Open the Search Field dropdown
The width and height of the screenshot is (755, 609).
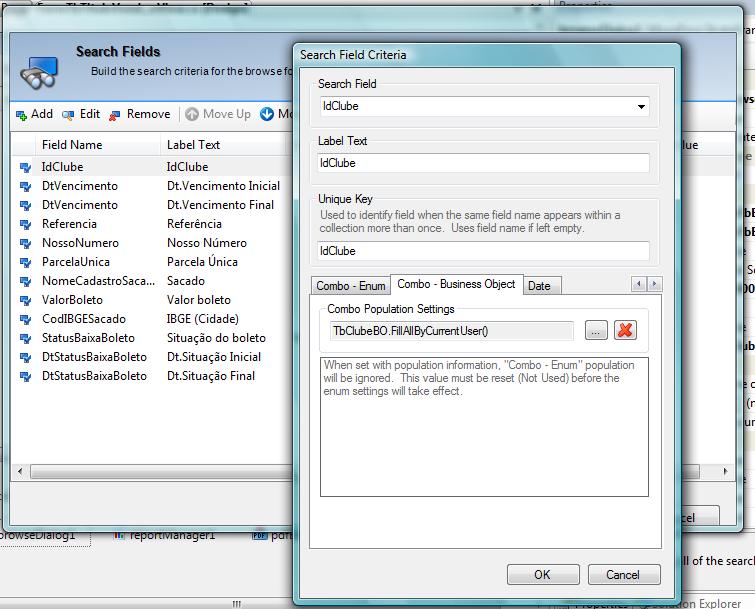coord(640,106)
